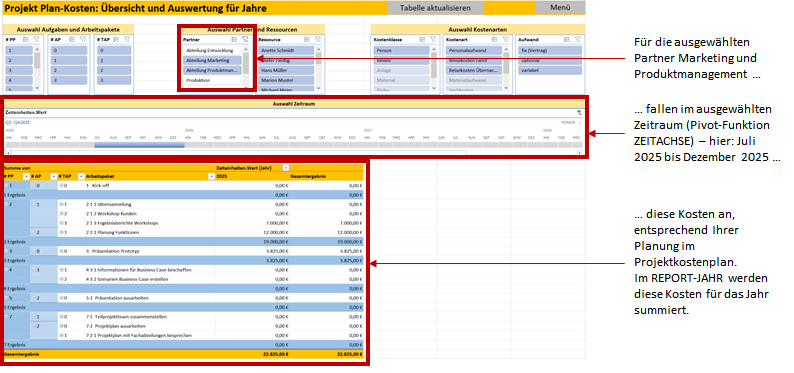Toggle Abteilung Produktman... in Partner slicer

[x=212, y=70]
